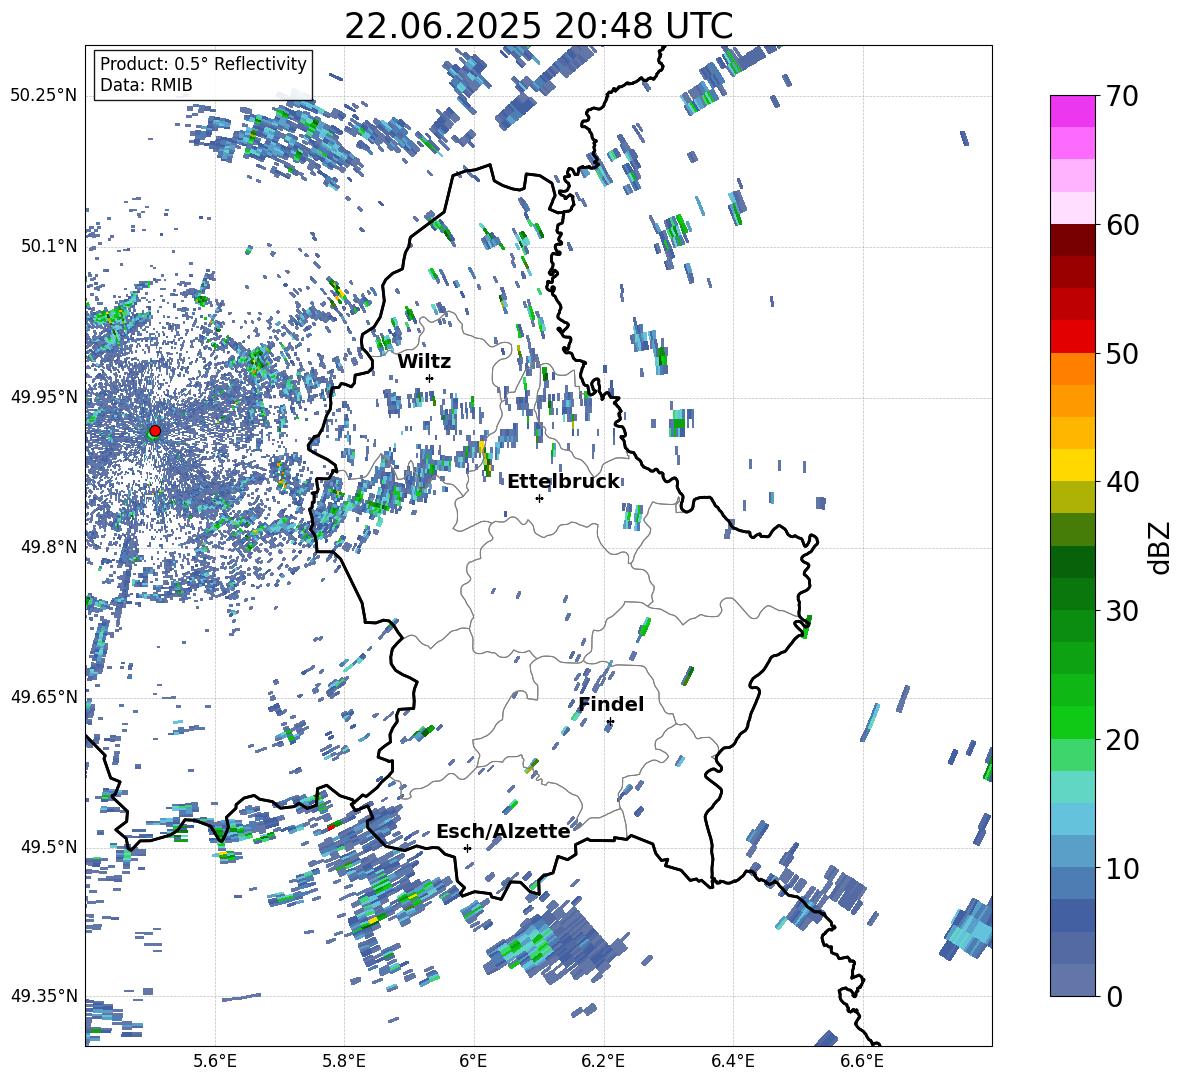Click the colorbar tick label 40
Image resolution: width=1184 pixels, height=1081 pixels.
(x=1121, y=482)
